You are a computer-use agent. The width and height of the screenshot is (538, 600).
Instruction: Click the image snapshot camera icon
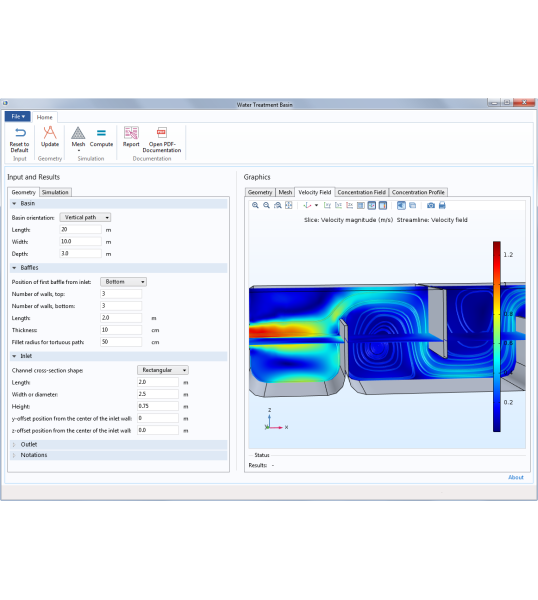point(431,205)
